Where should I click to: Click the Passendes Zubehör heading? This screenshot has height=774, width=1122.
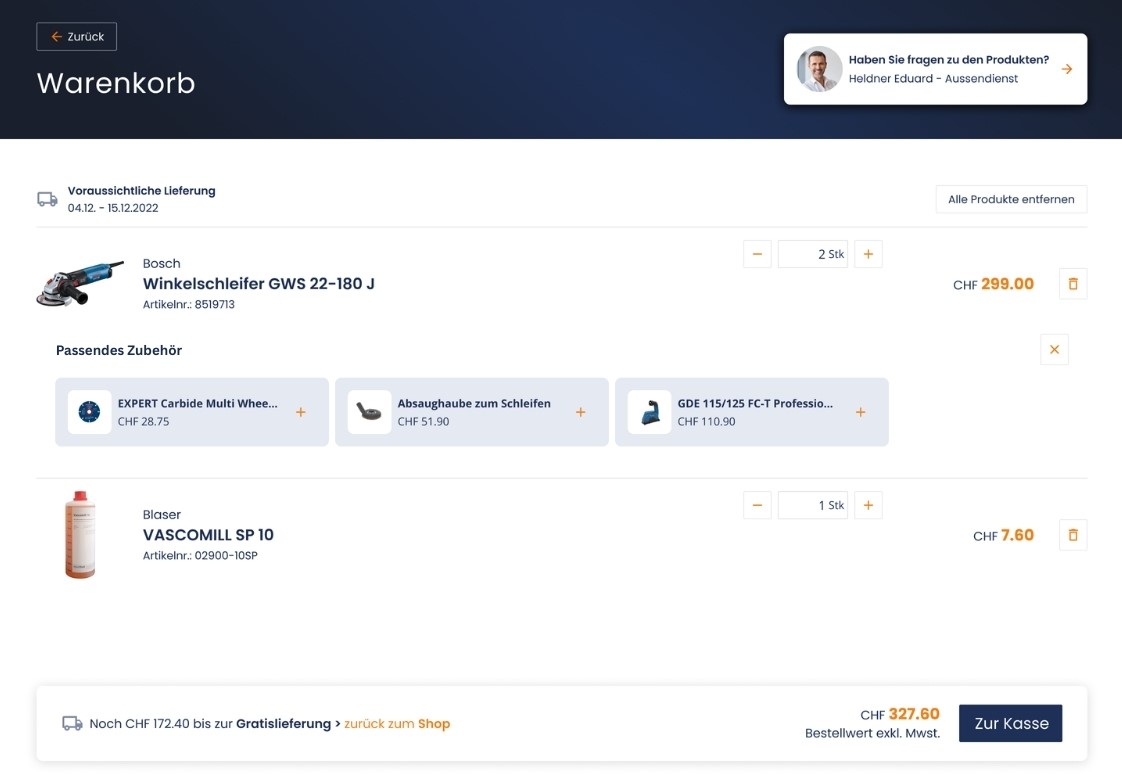[119, 351]
